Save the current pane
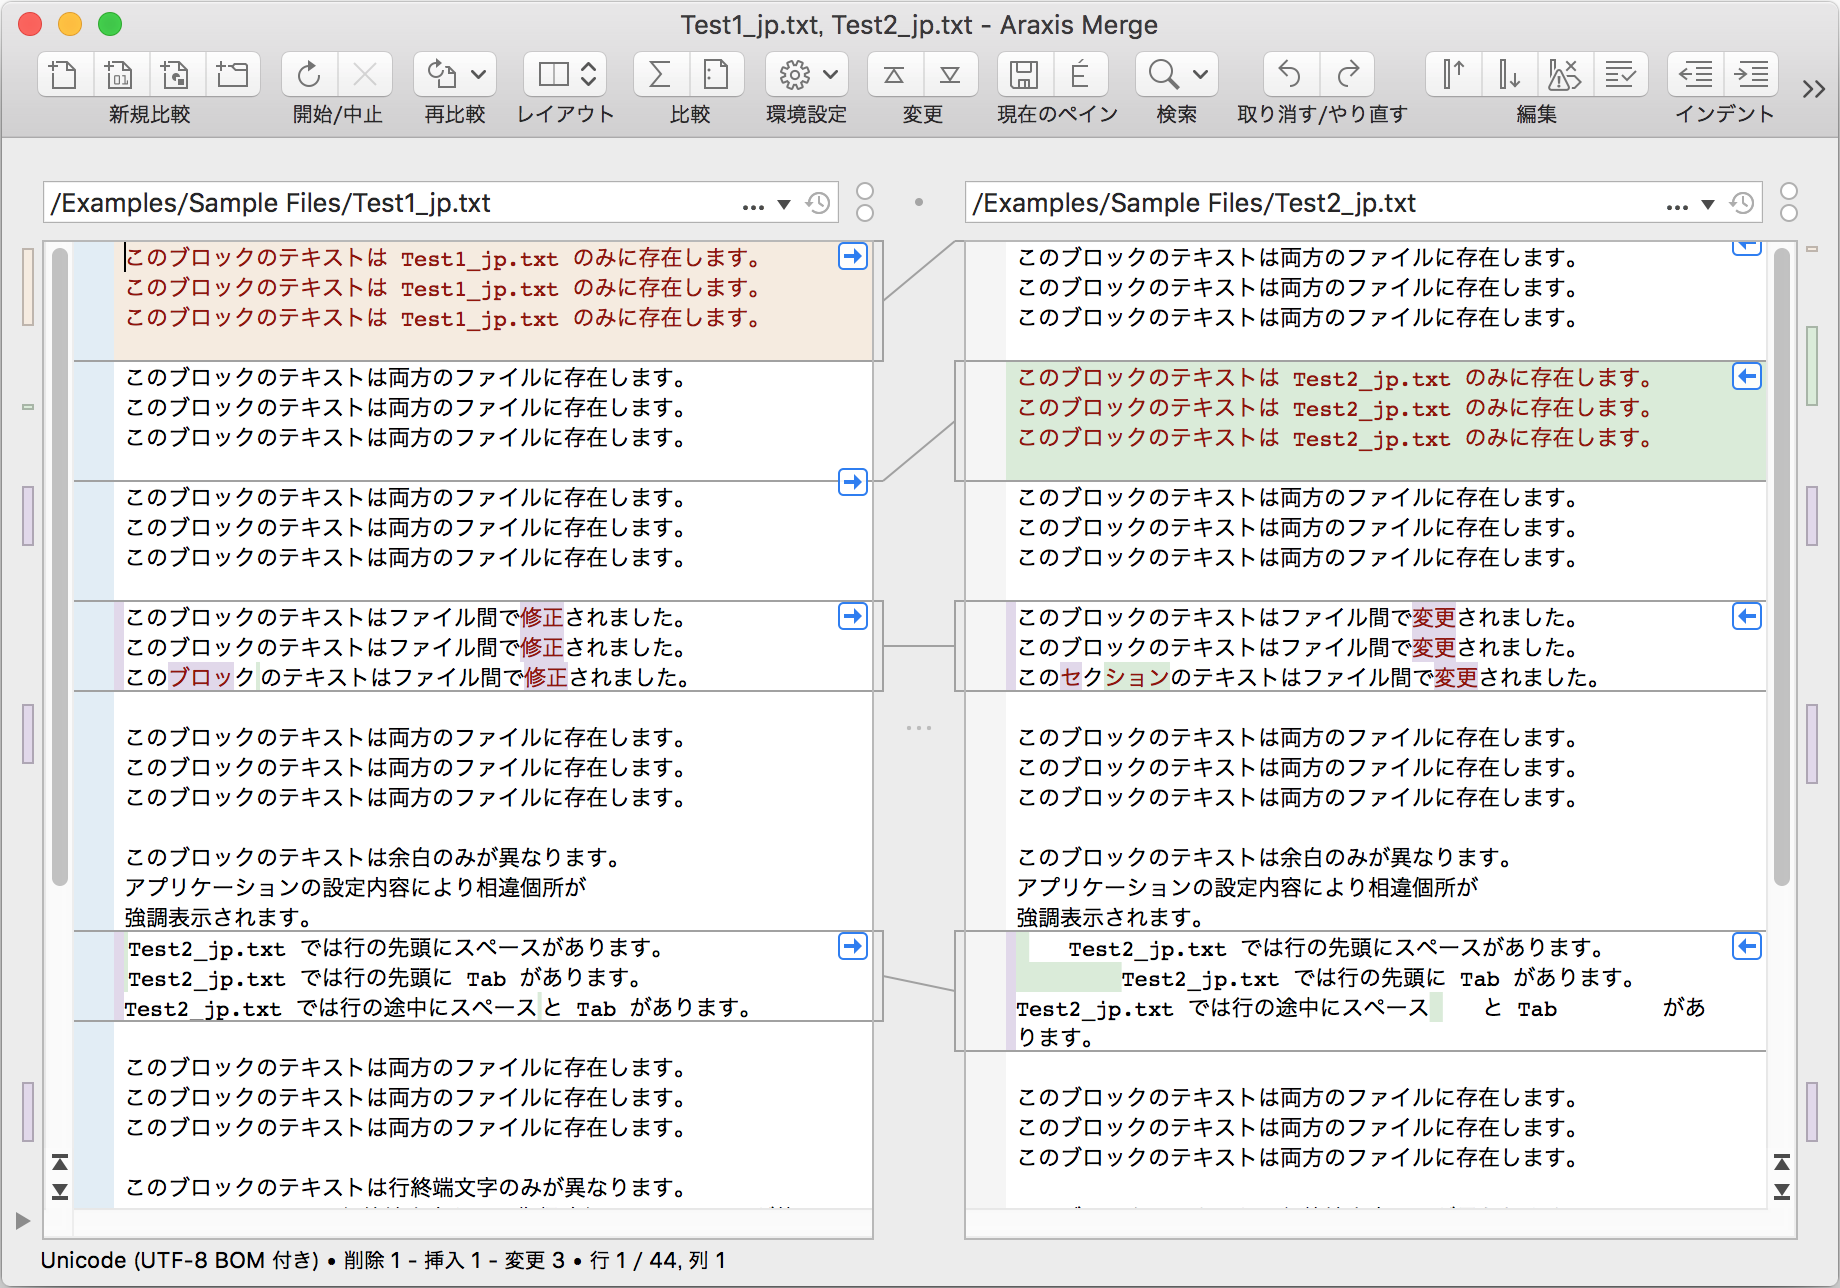The image size is (1840, 1288). click(1024, 73)
